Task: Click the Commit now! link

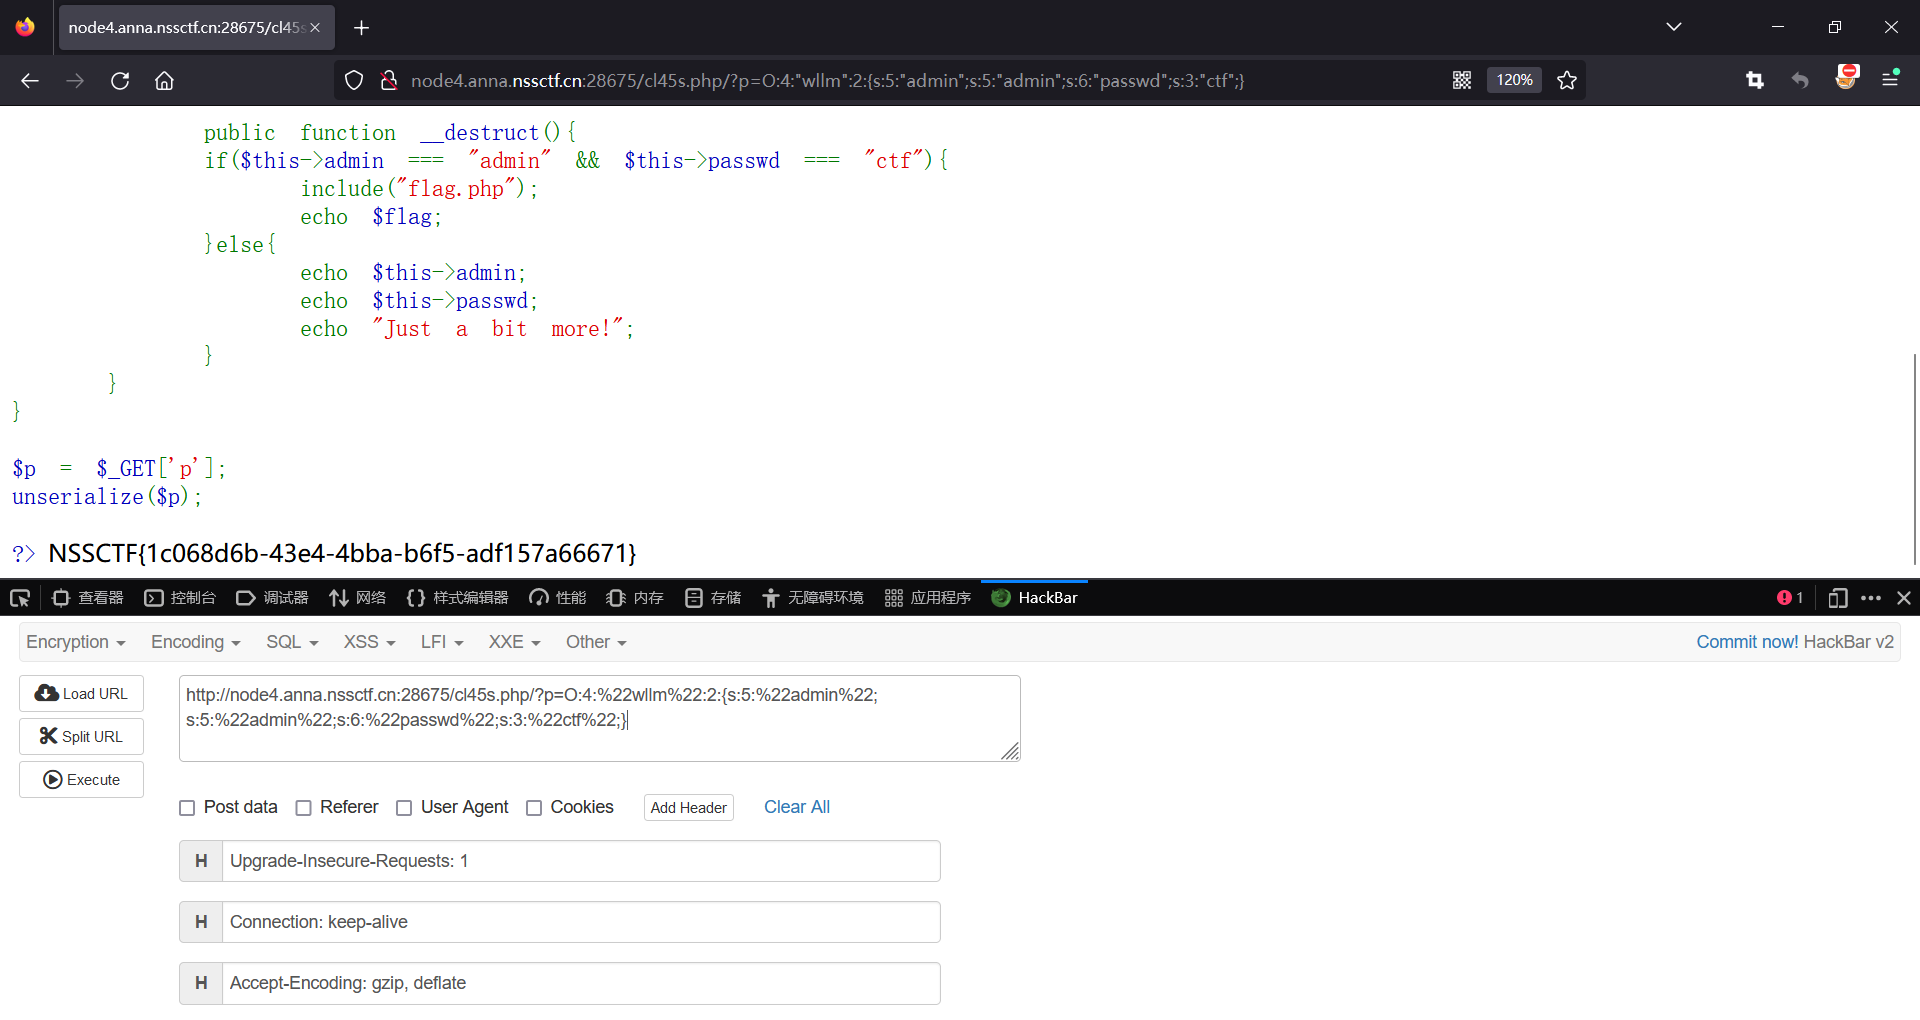Action: click(1747, 642)
